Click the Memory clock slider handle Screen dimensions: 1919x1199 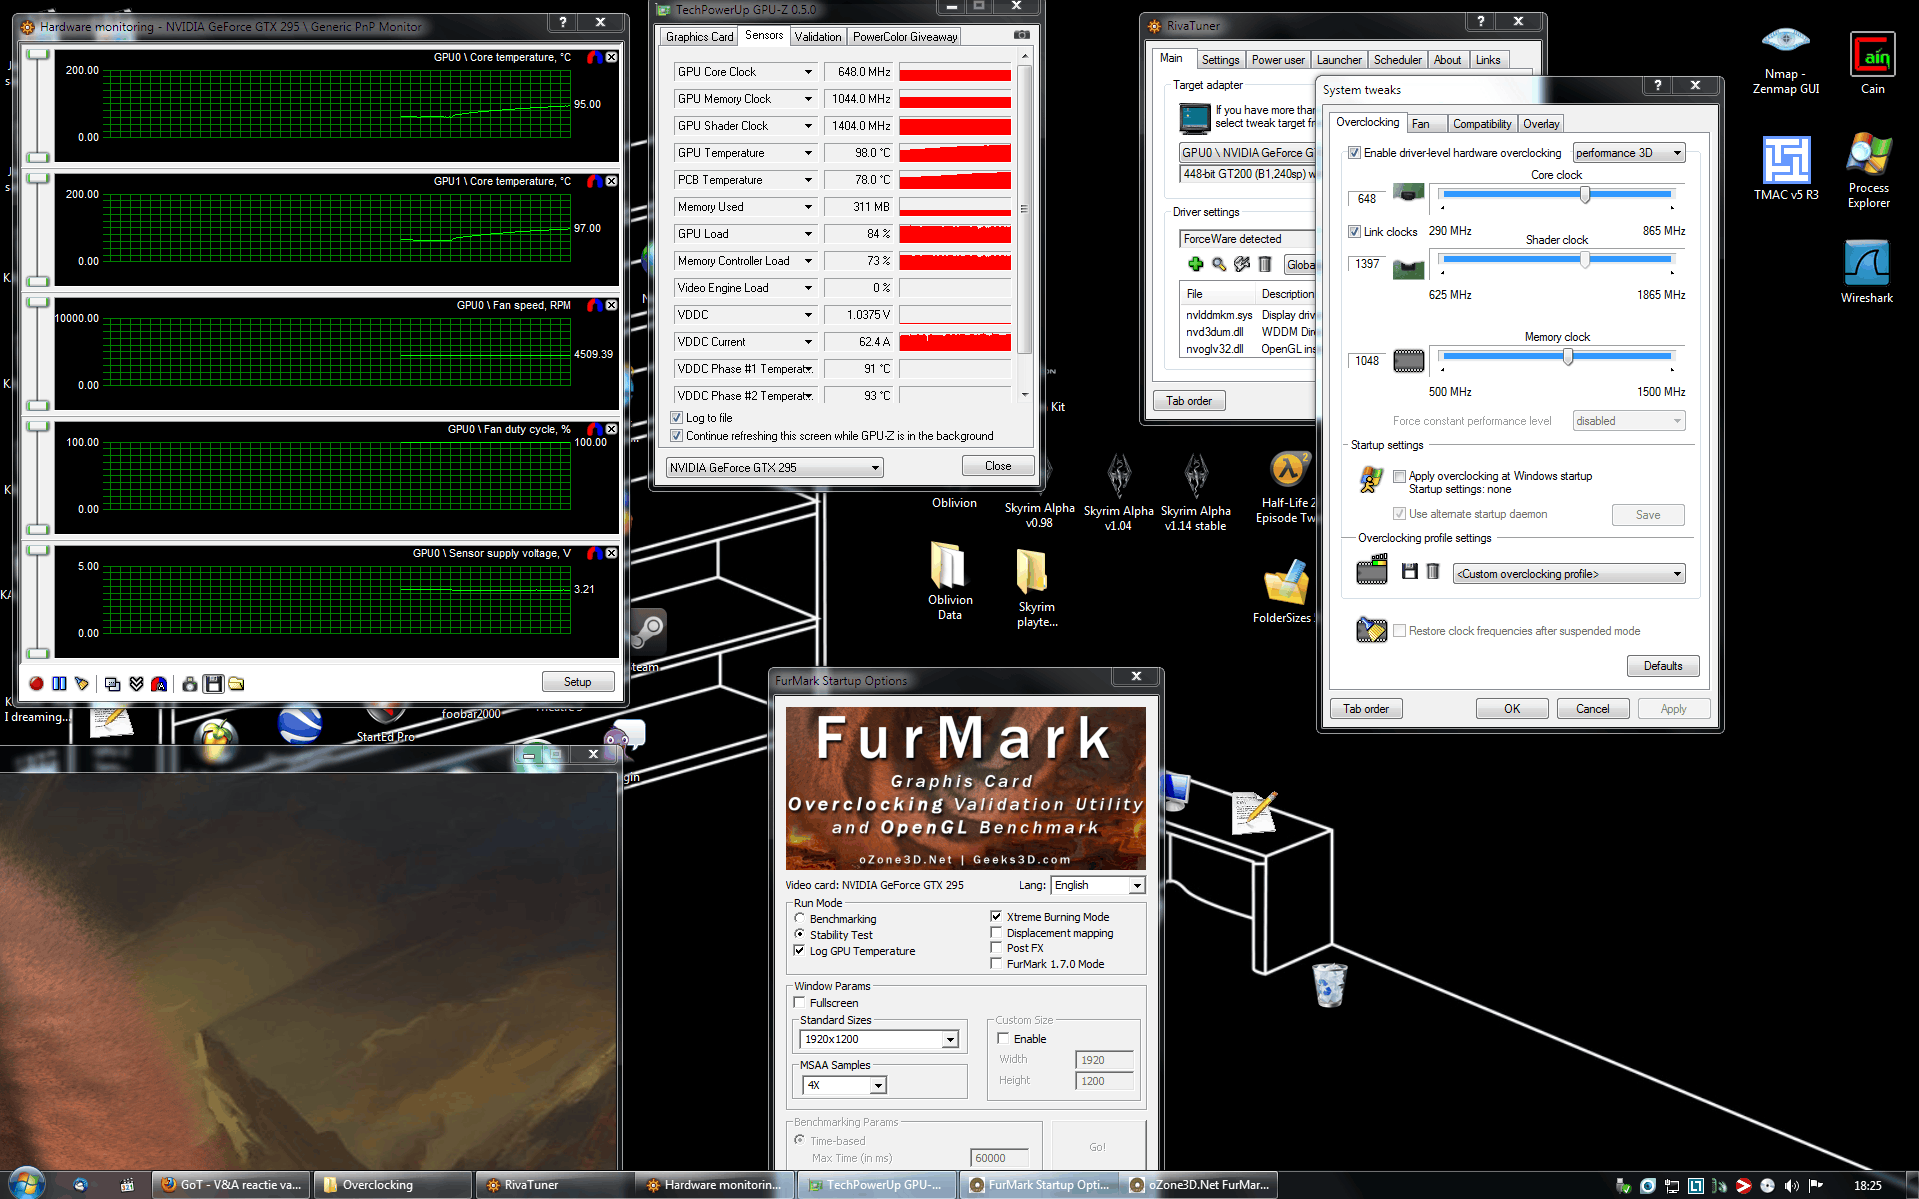click(1567, 357)
